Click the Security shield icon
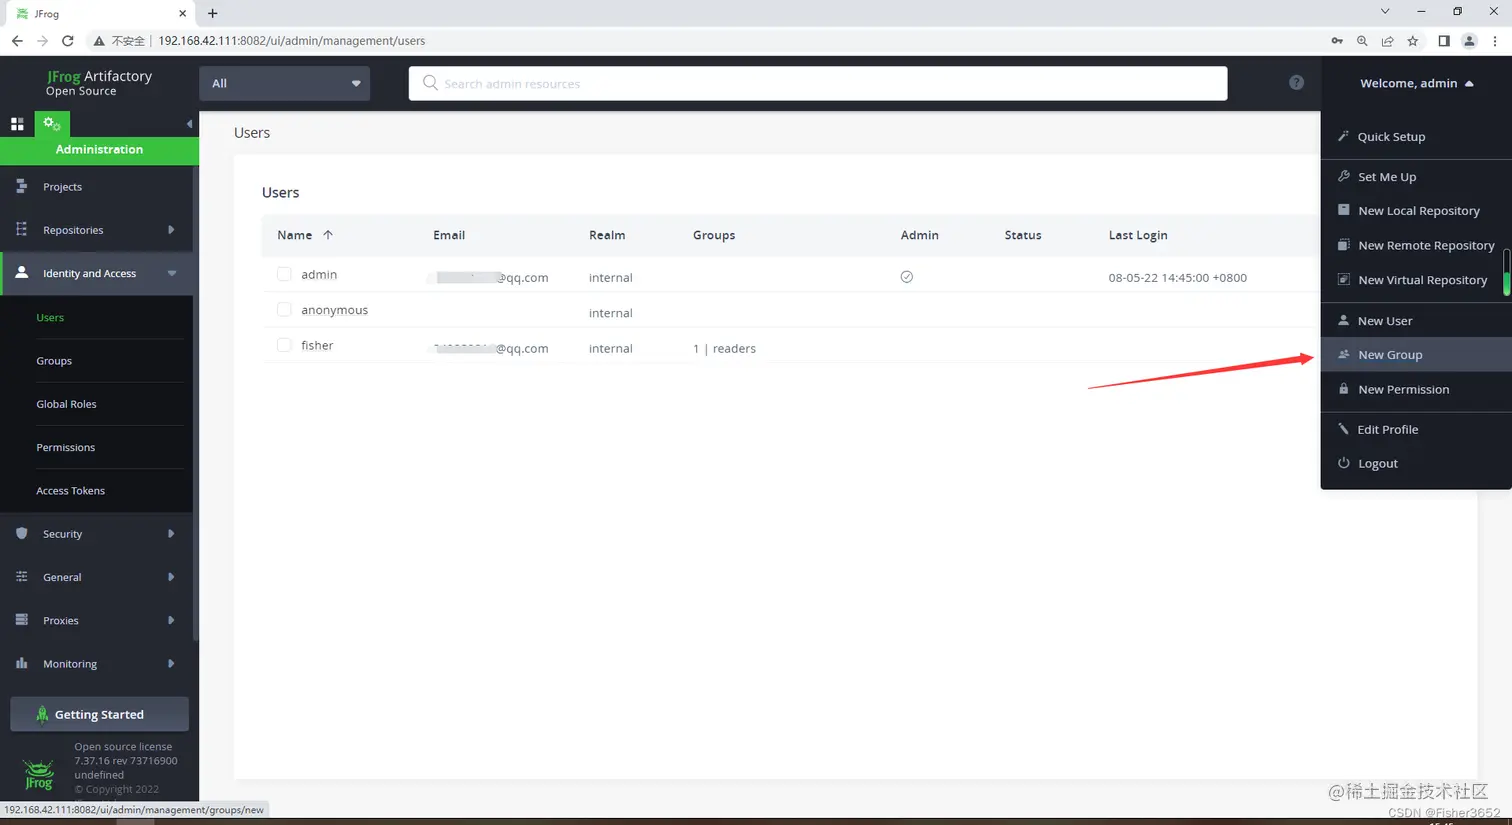1512x825 pixels. (21, 533)
